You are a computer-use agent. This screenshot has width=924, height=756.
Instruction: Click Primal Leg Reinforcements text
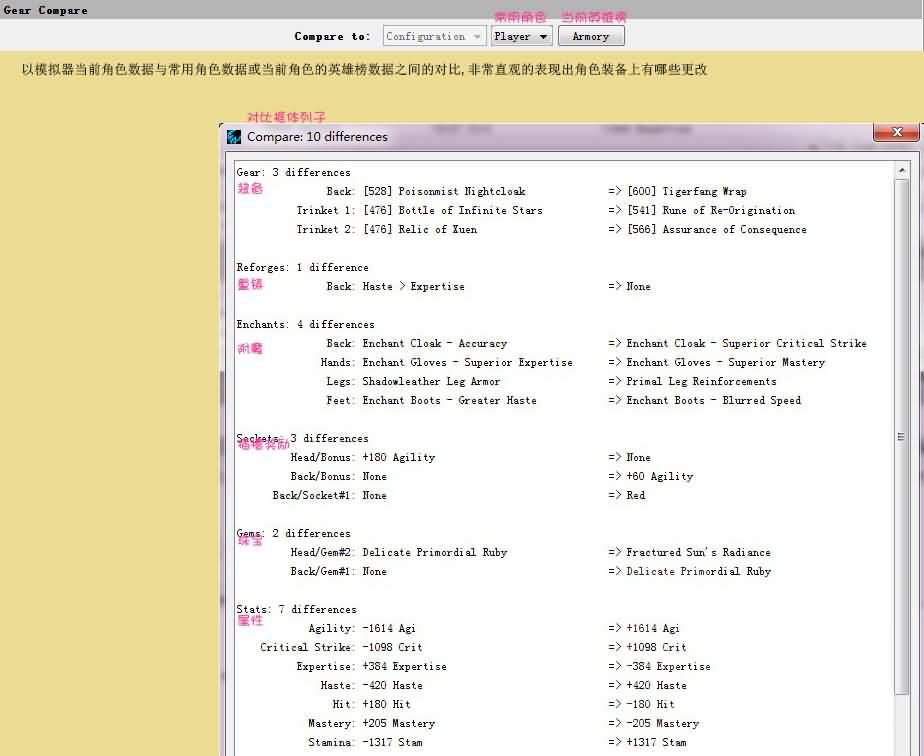pyautogui.click(x=701, y=381)
